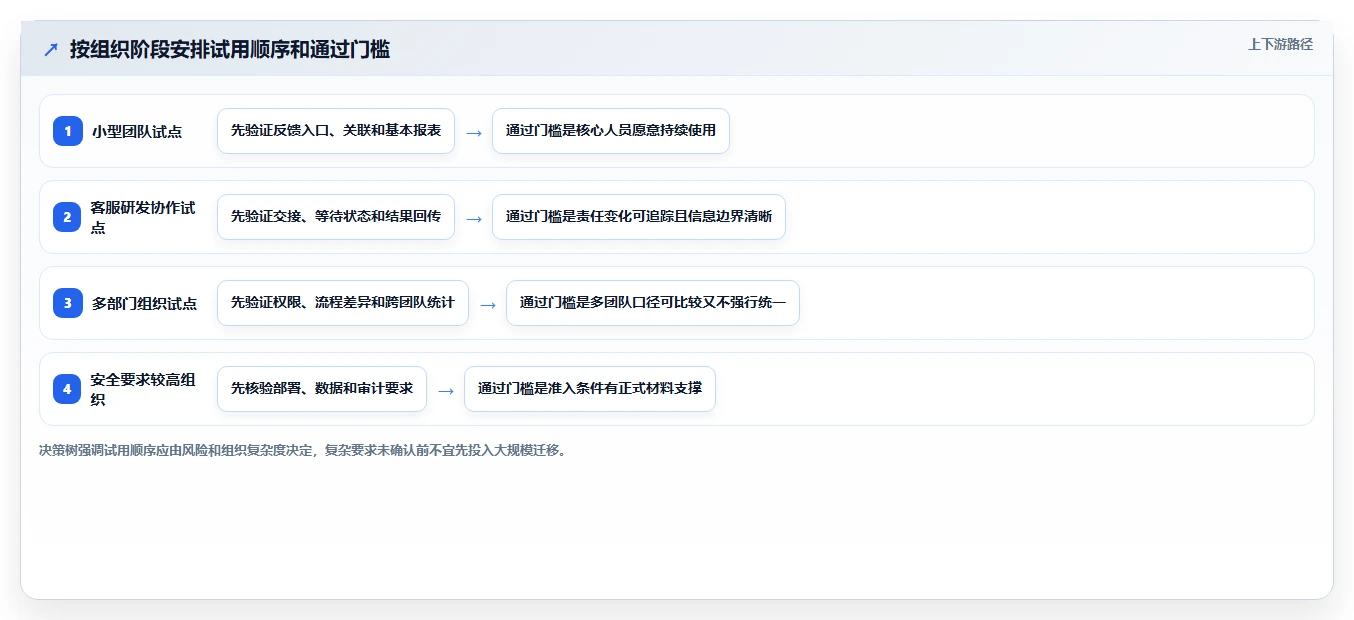Click the 先验证权限、流程差异和跨团队统计 box
This screenshot has width=1354, height=620.
click(x=343, y=303)
